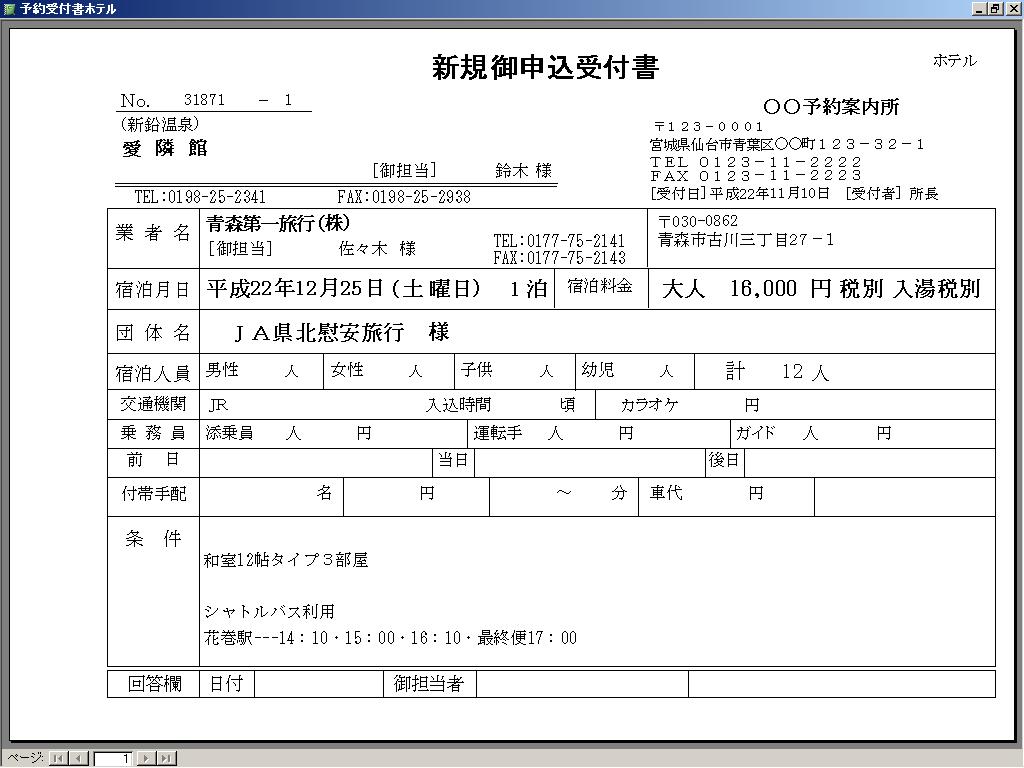Screen dimensions: 1024x768
Task: Click the 入込時間 label
Action: coord(458,405)
